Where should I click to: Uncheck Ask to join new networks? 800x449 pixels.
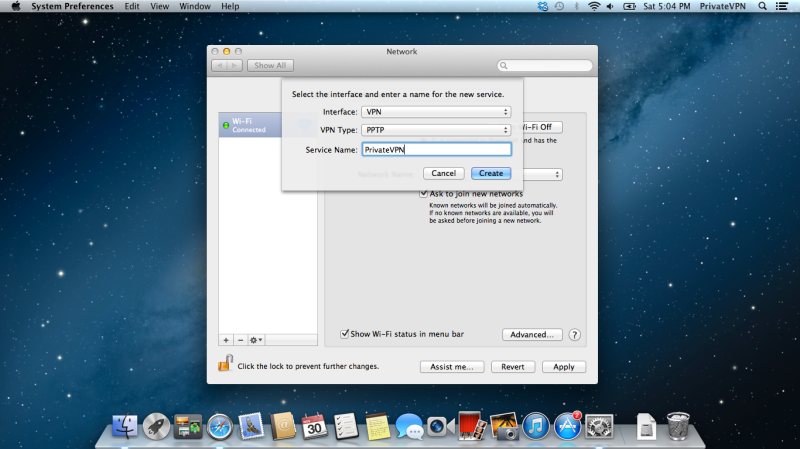tap(424, 193)
